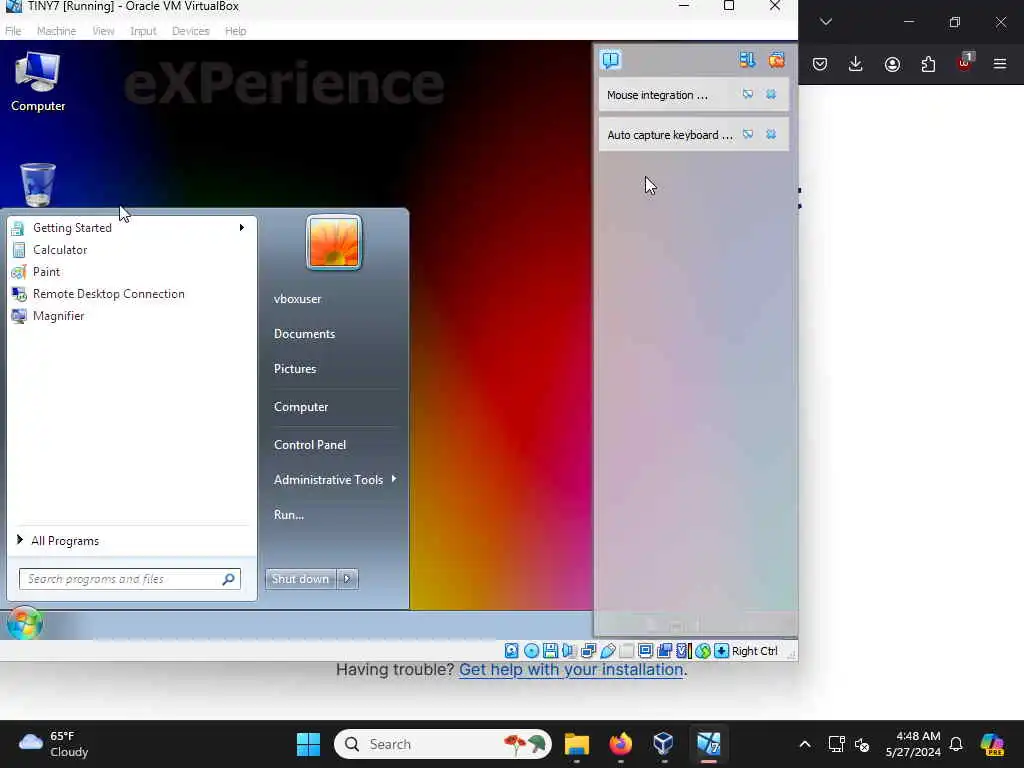Select the Computer desktop icon
Screen dimensions: 1024x768
click(x=38, y=82)
